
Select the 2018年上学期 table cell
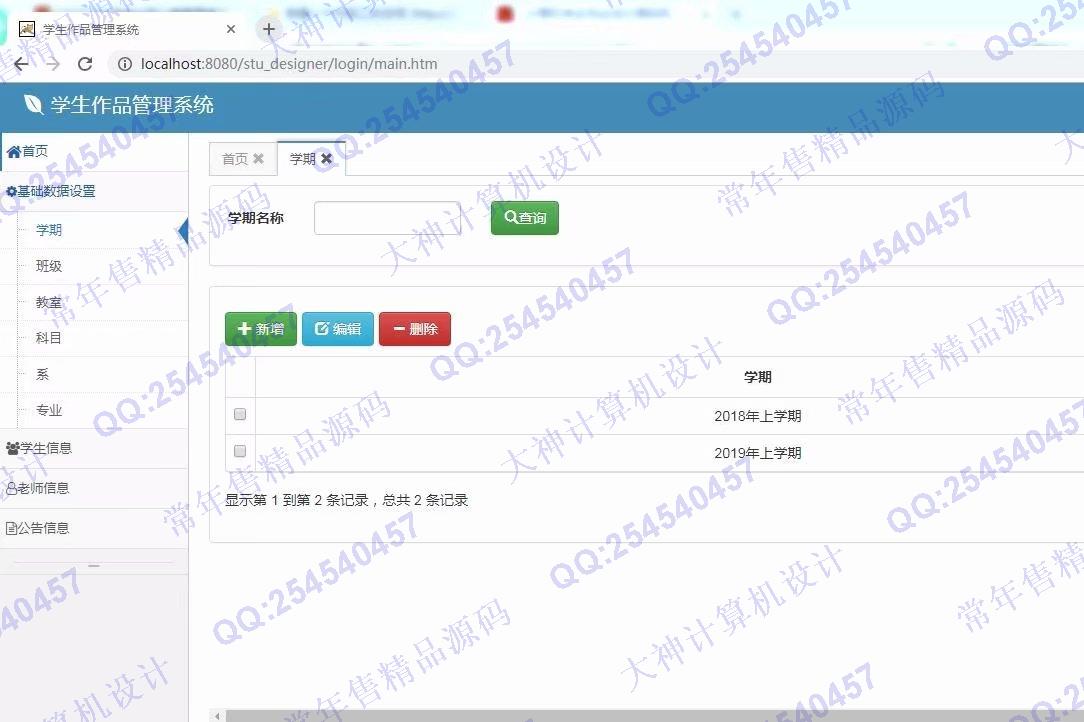click(x=757, y=416)
